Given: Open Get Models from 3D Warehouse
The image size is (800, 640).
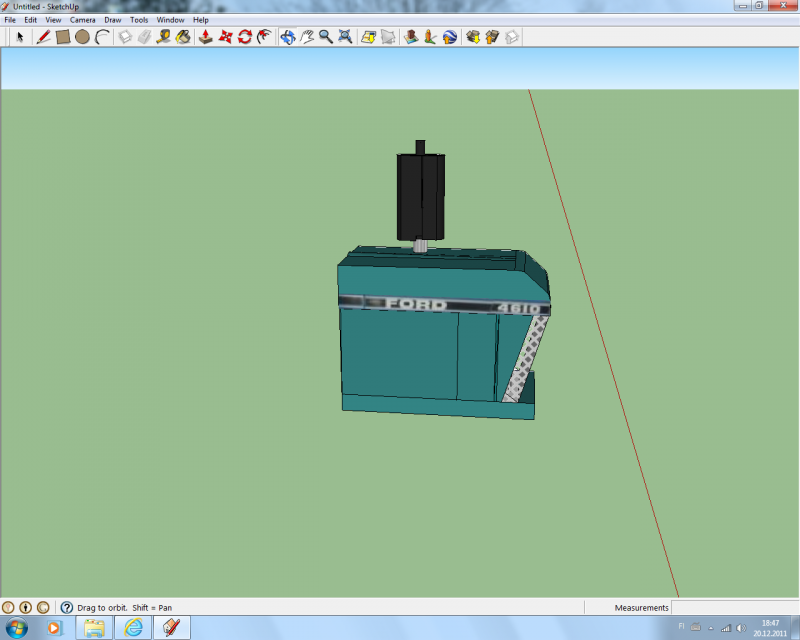Looking at the screenshot, I should 473,37.
